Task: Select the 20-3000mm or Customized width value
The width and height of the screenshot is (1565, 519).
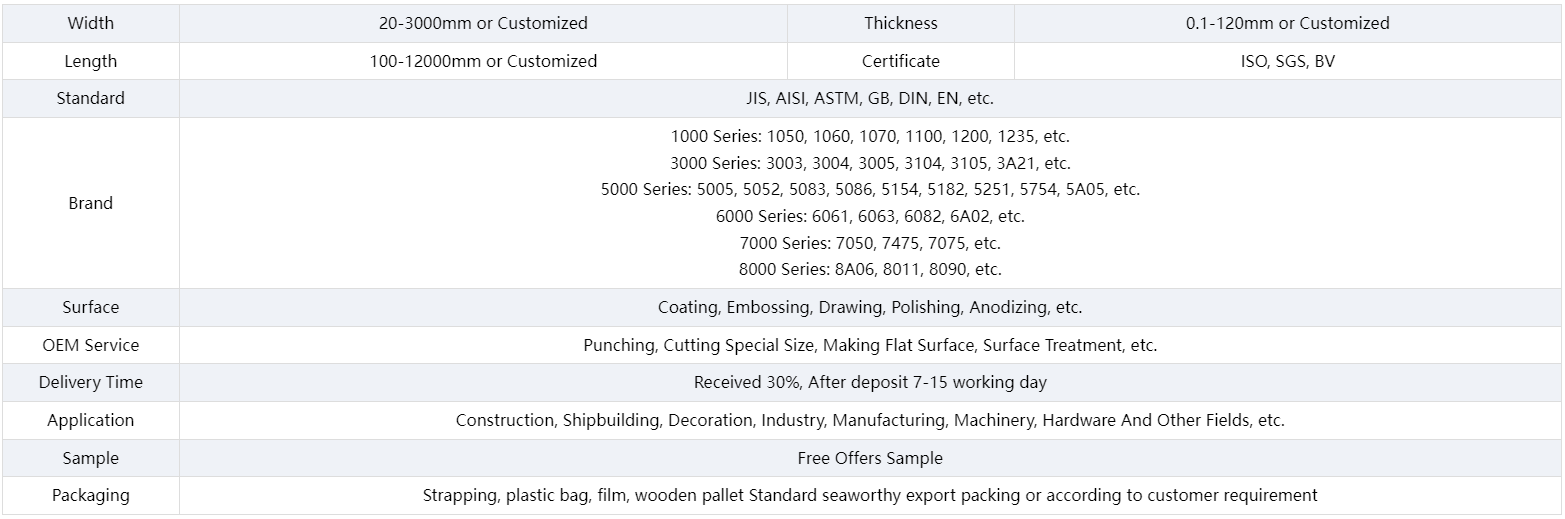Action: (x=483, y=23)
